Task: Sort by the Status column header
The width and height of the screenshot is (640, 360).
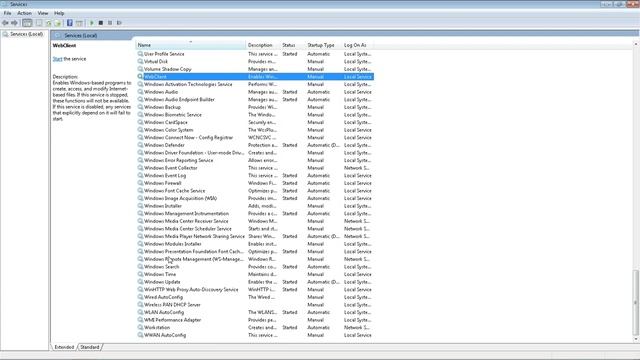Action: [x=293, y=45]
